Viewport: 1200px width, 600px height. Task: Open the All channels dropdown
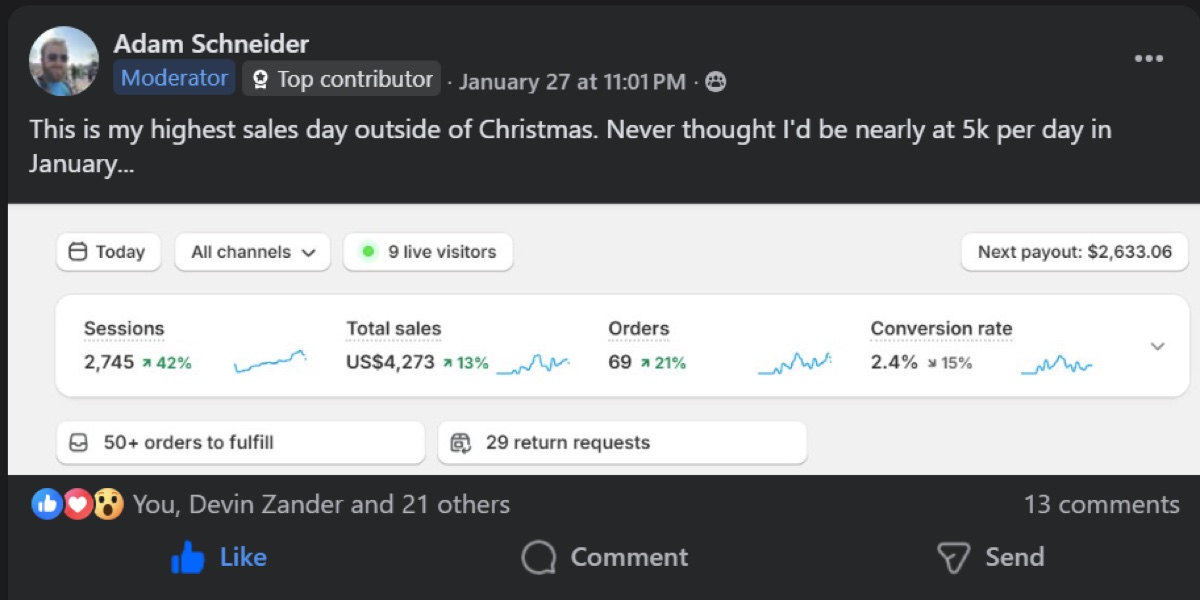[x=251, y=252]
